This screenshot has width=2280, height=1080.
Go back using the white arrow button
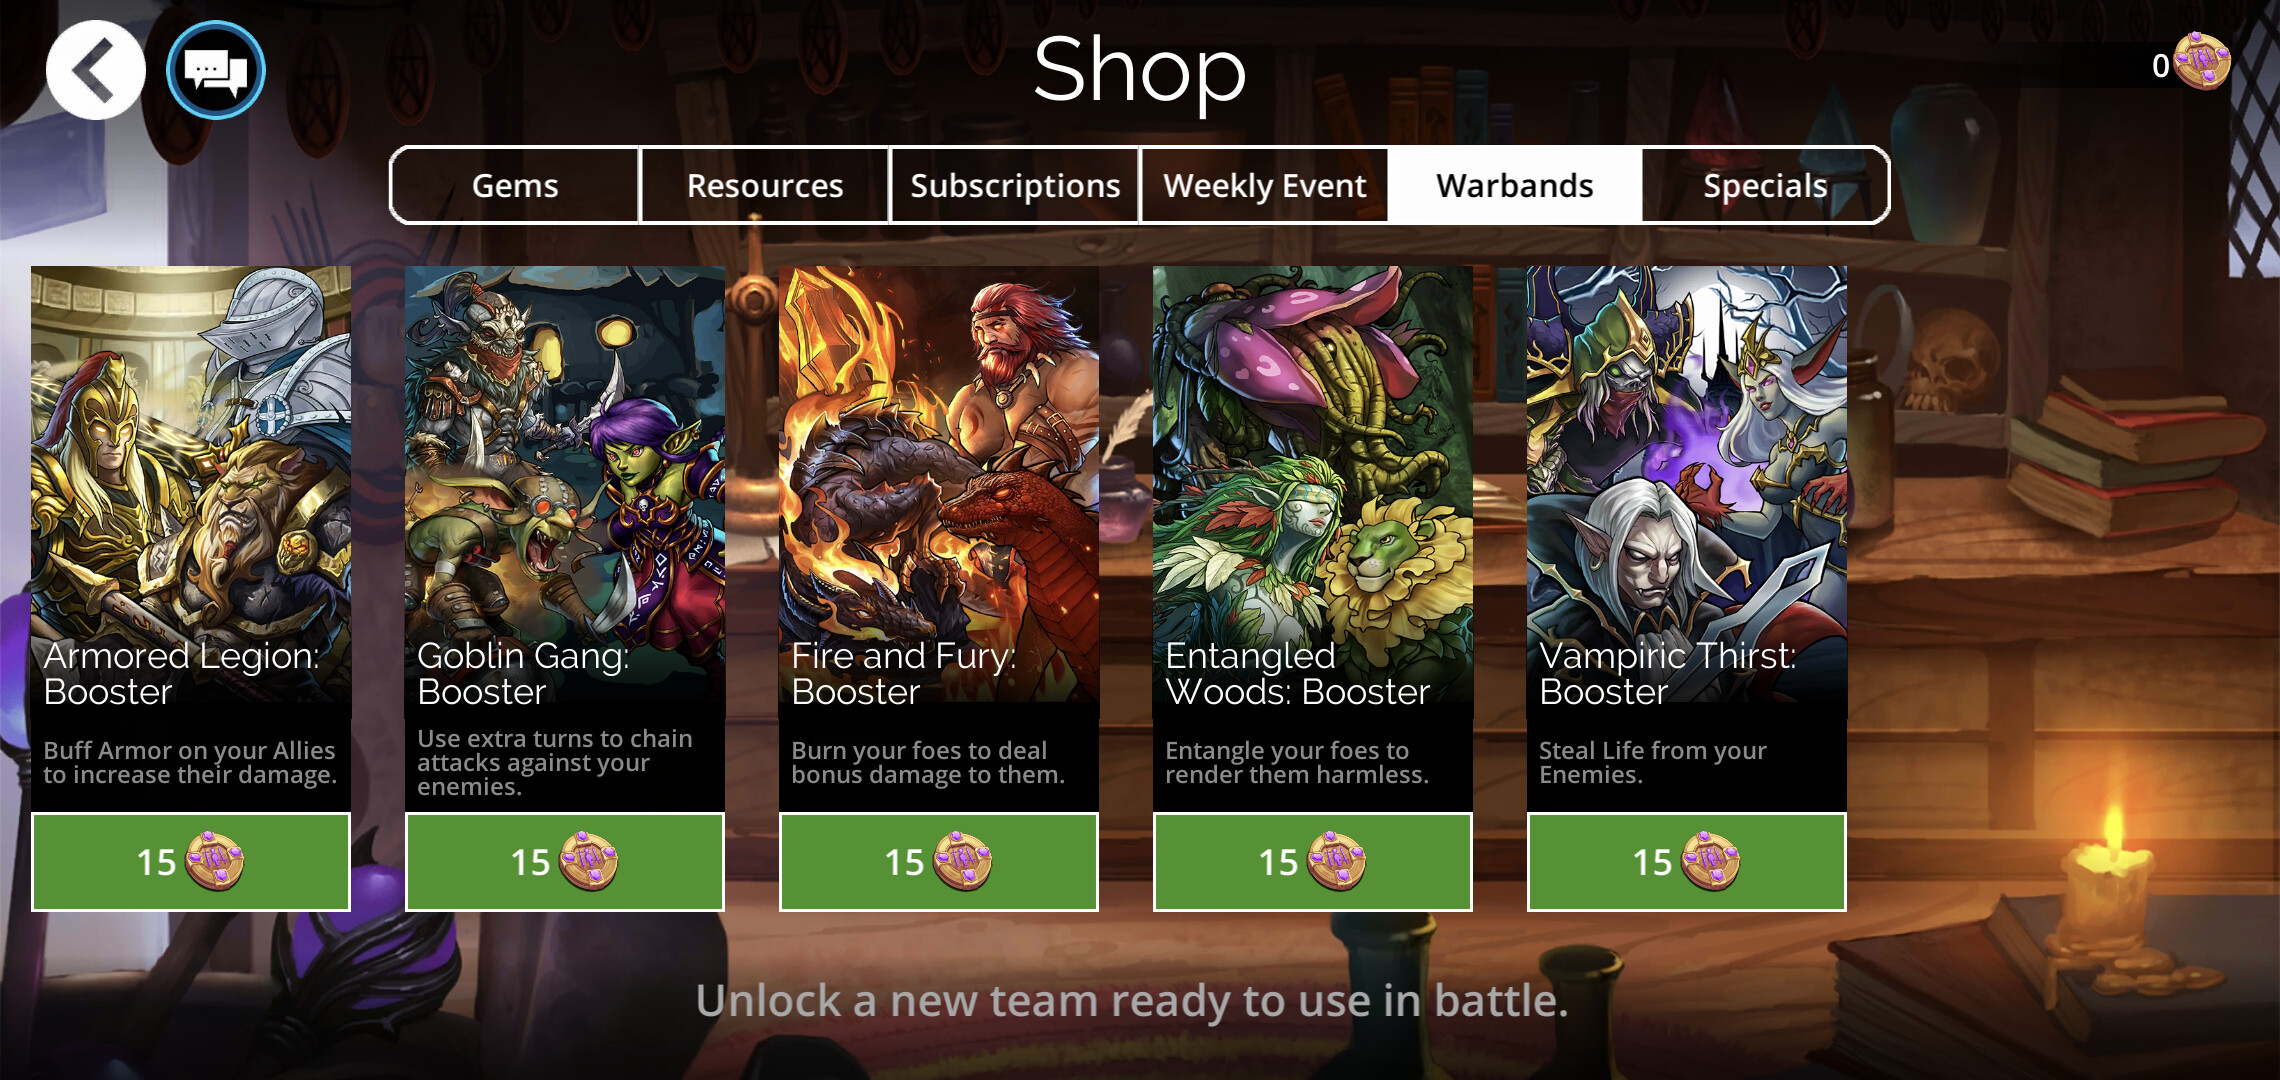click(x=96, y=70)
